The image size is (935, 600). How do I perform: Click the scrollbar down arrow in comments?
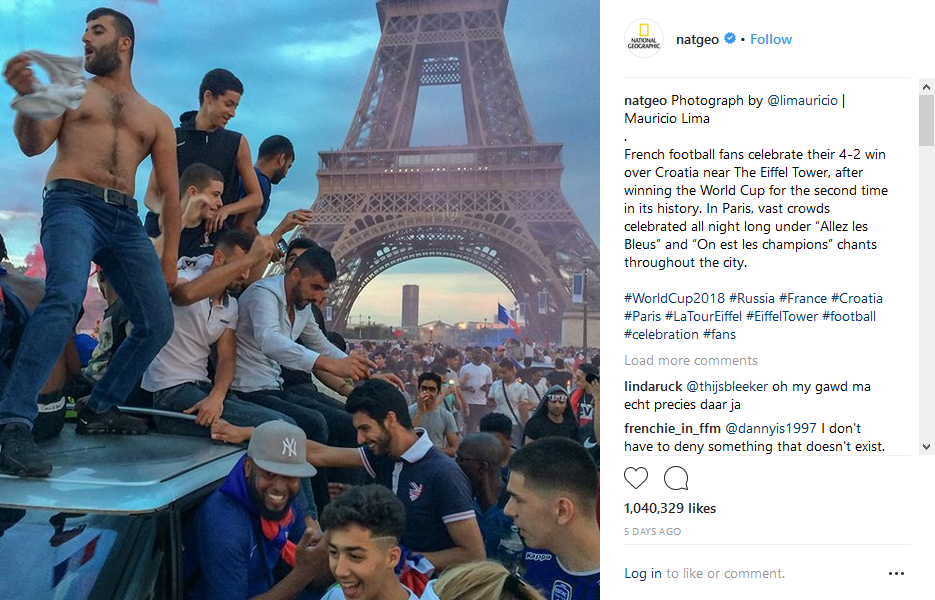[926, 447]
